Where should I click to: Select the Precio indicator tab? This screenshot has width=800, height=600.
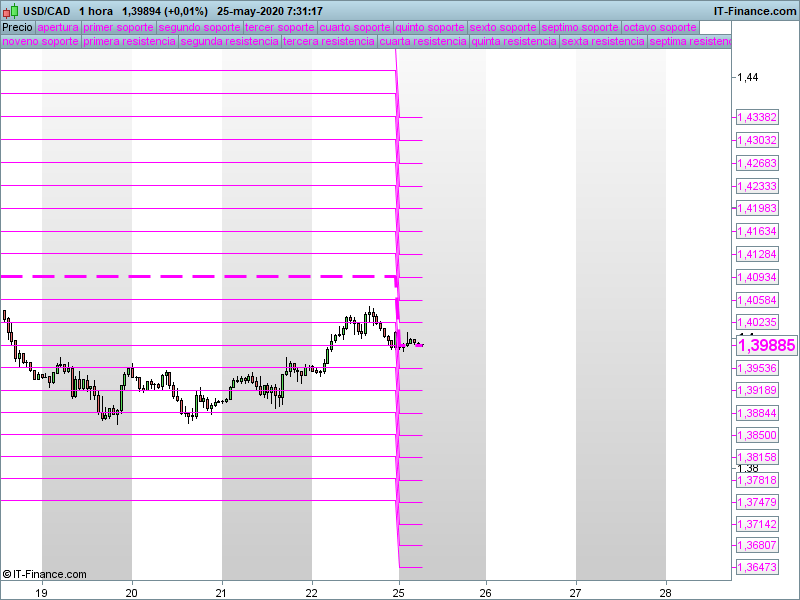pos(17,28)
